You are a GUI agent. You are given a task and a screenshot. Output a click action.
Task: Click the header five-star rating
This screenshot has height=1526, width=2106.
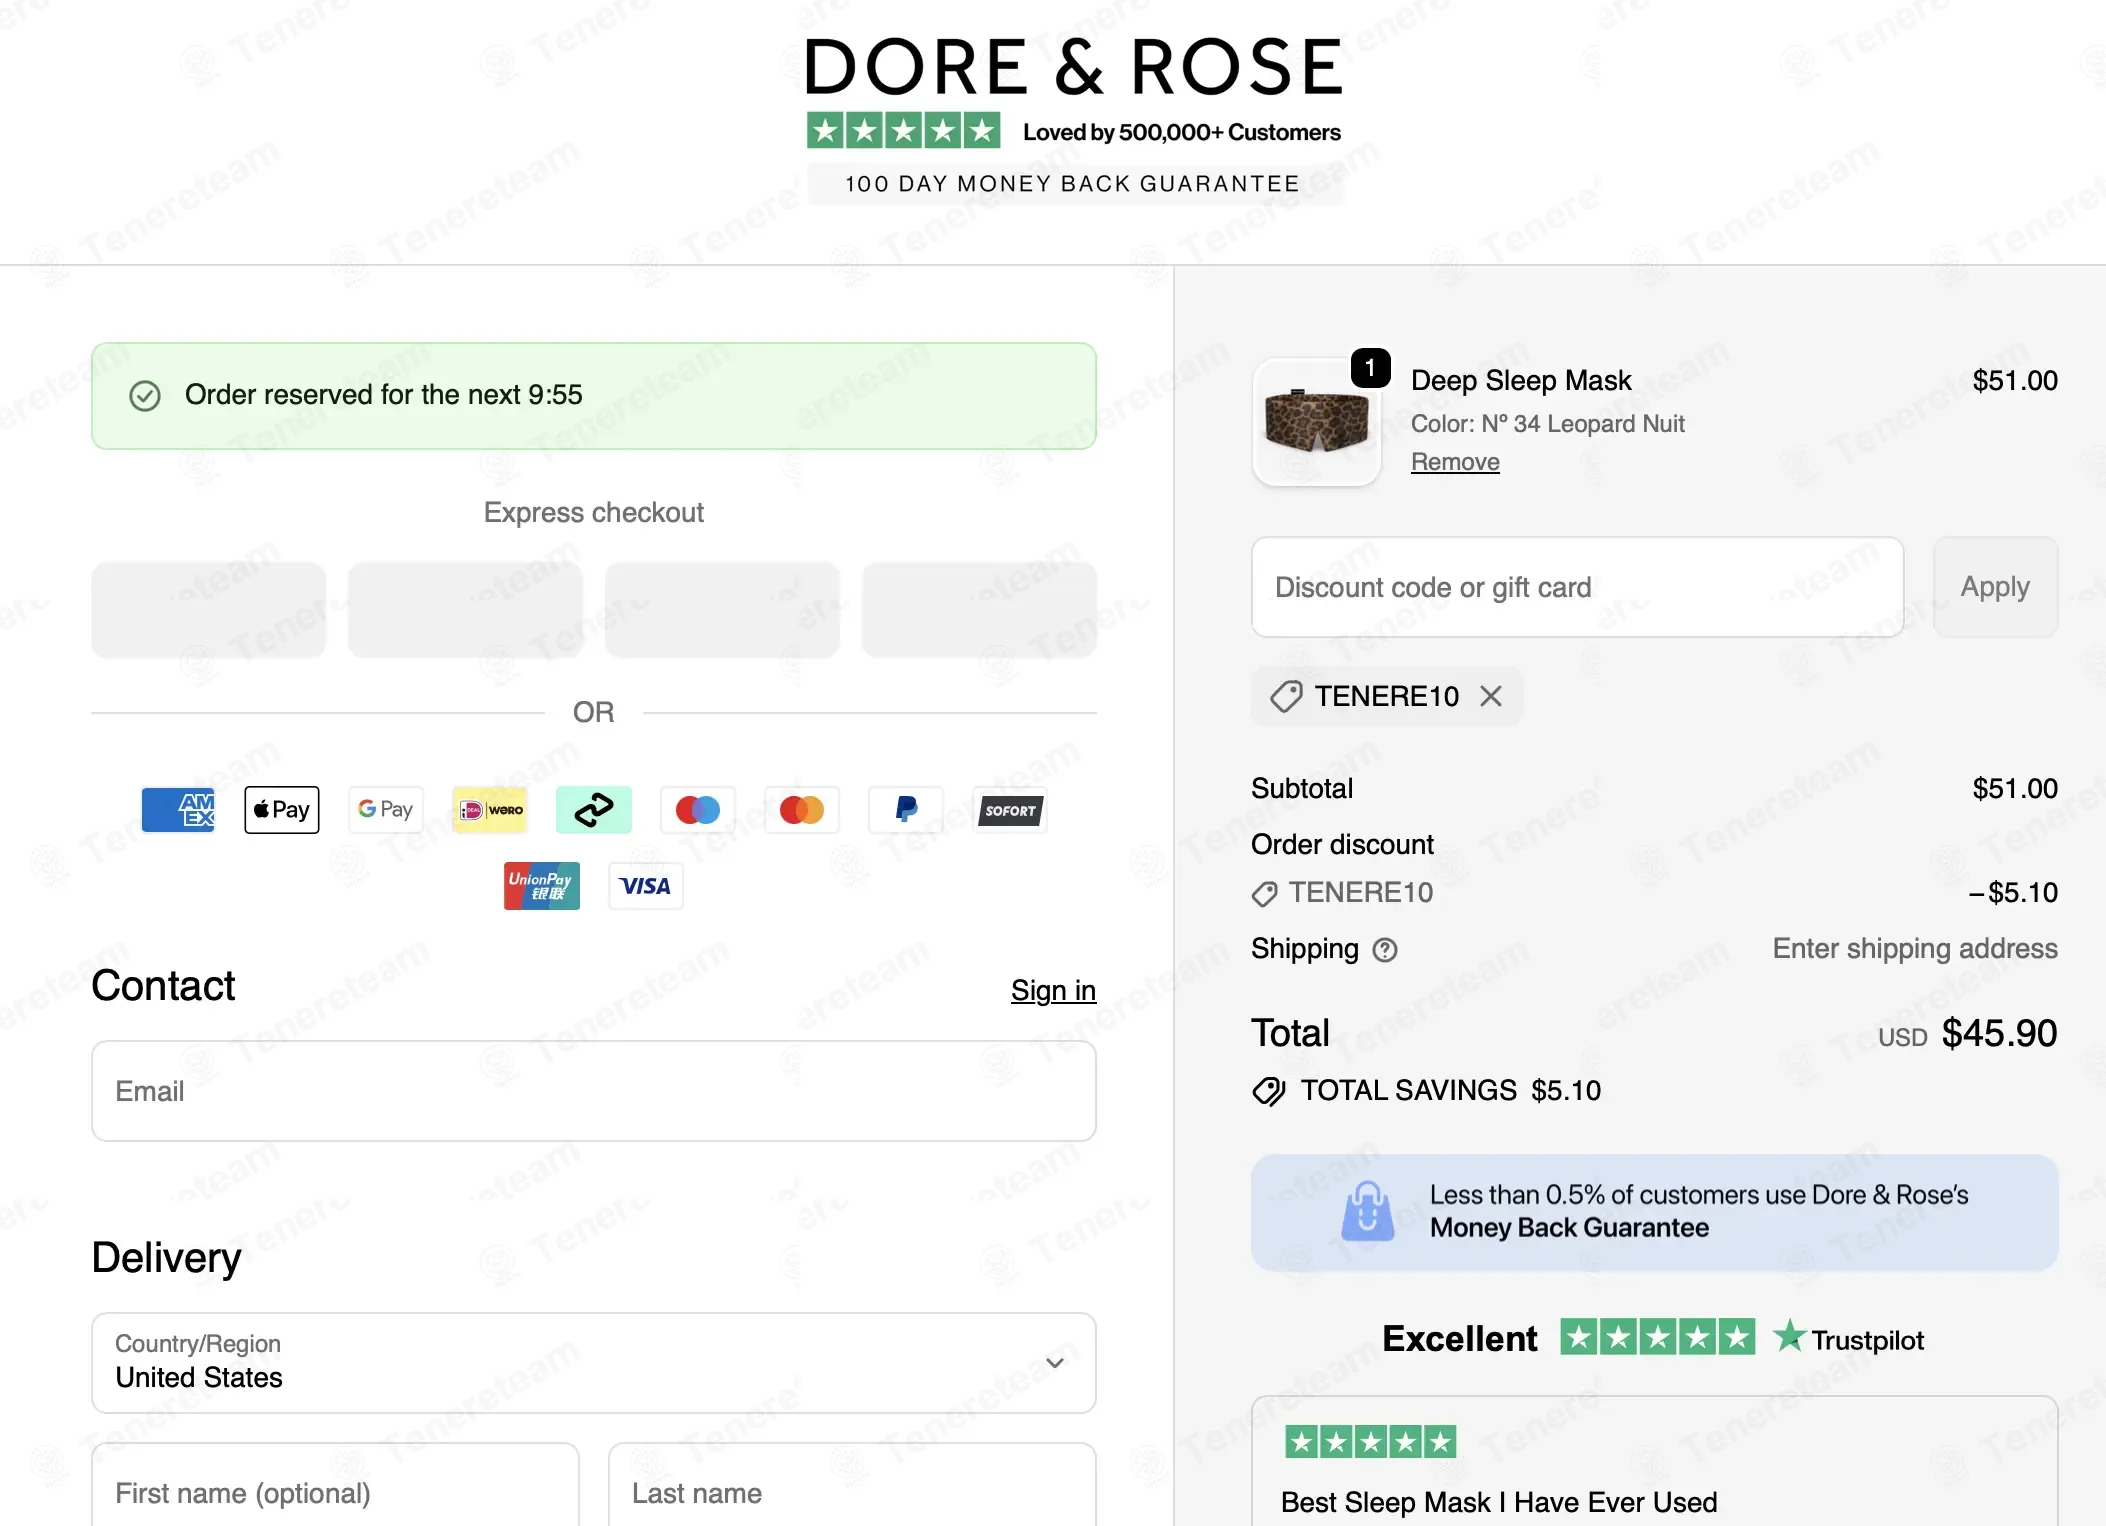click(x=904, y=130)
